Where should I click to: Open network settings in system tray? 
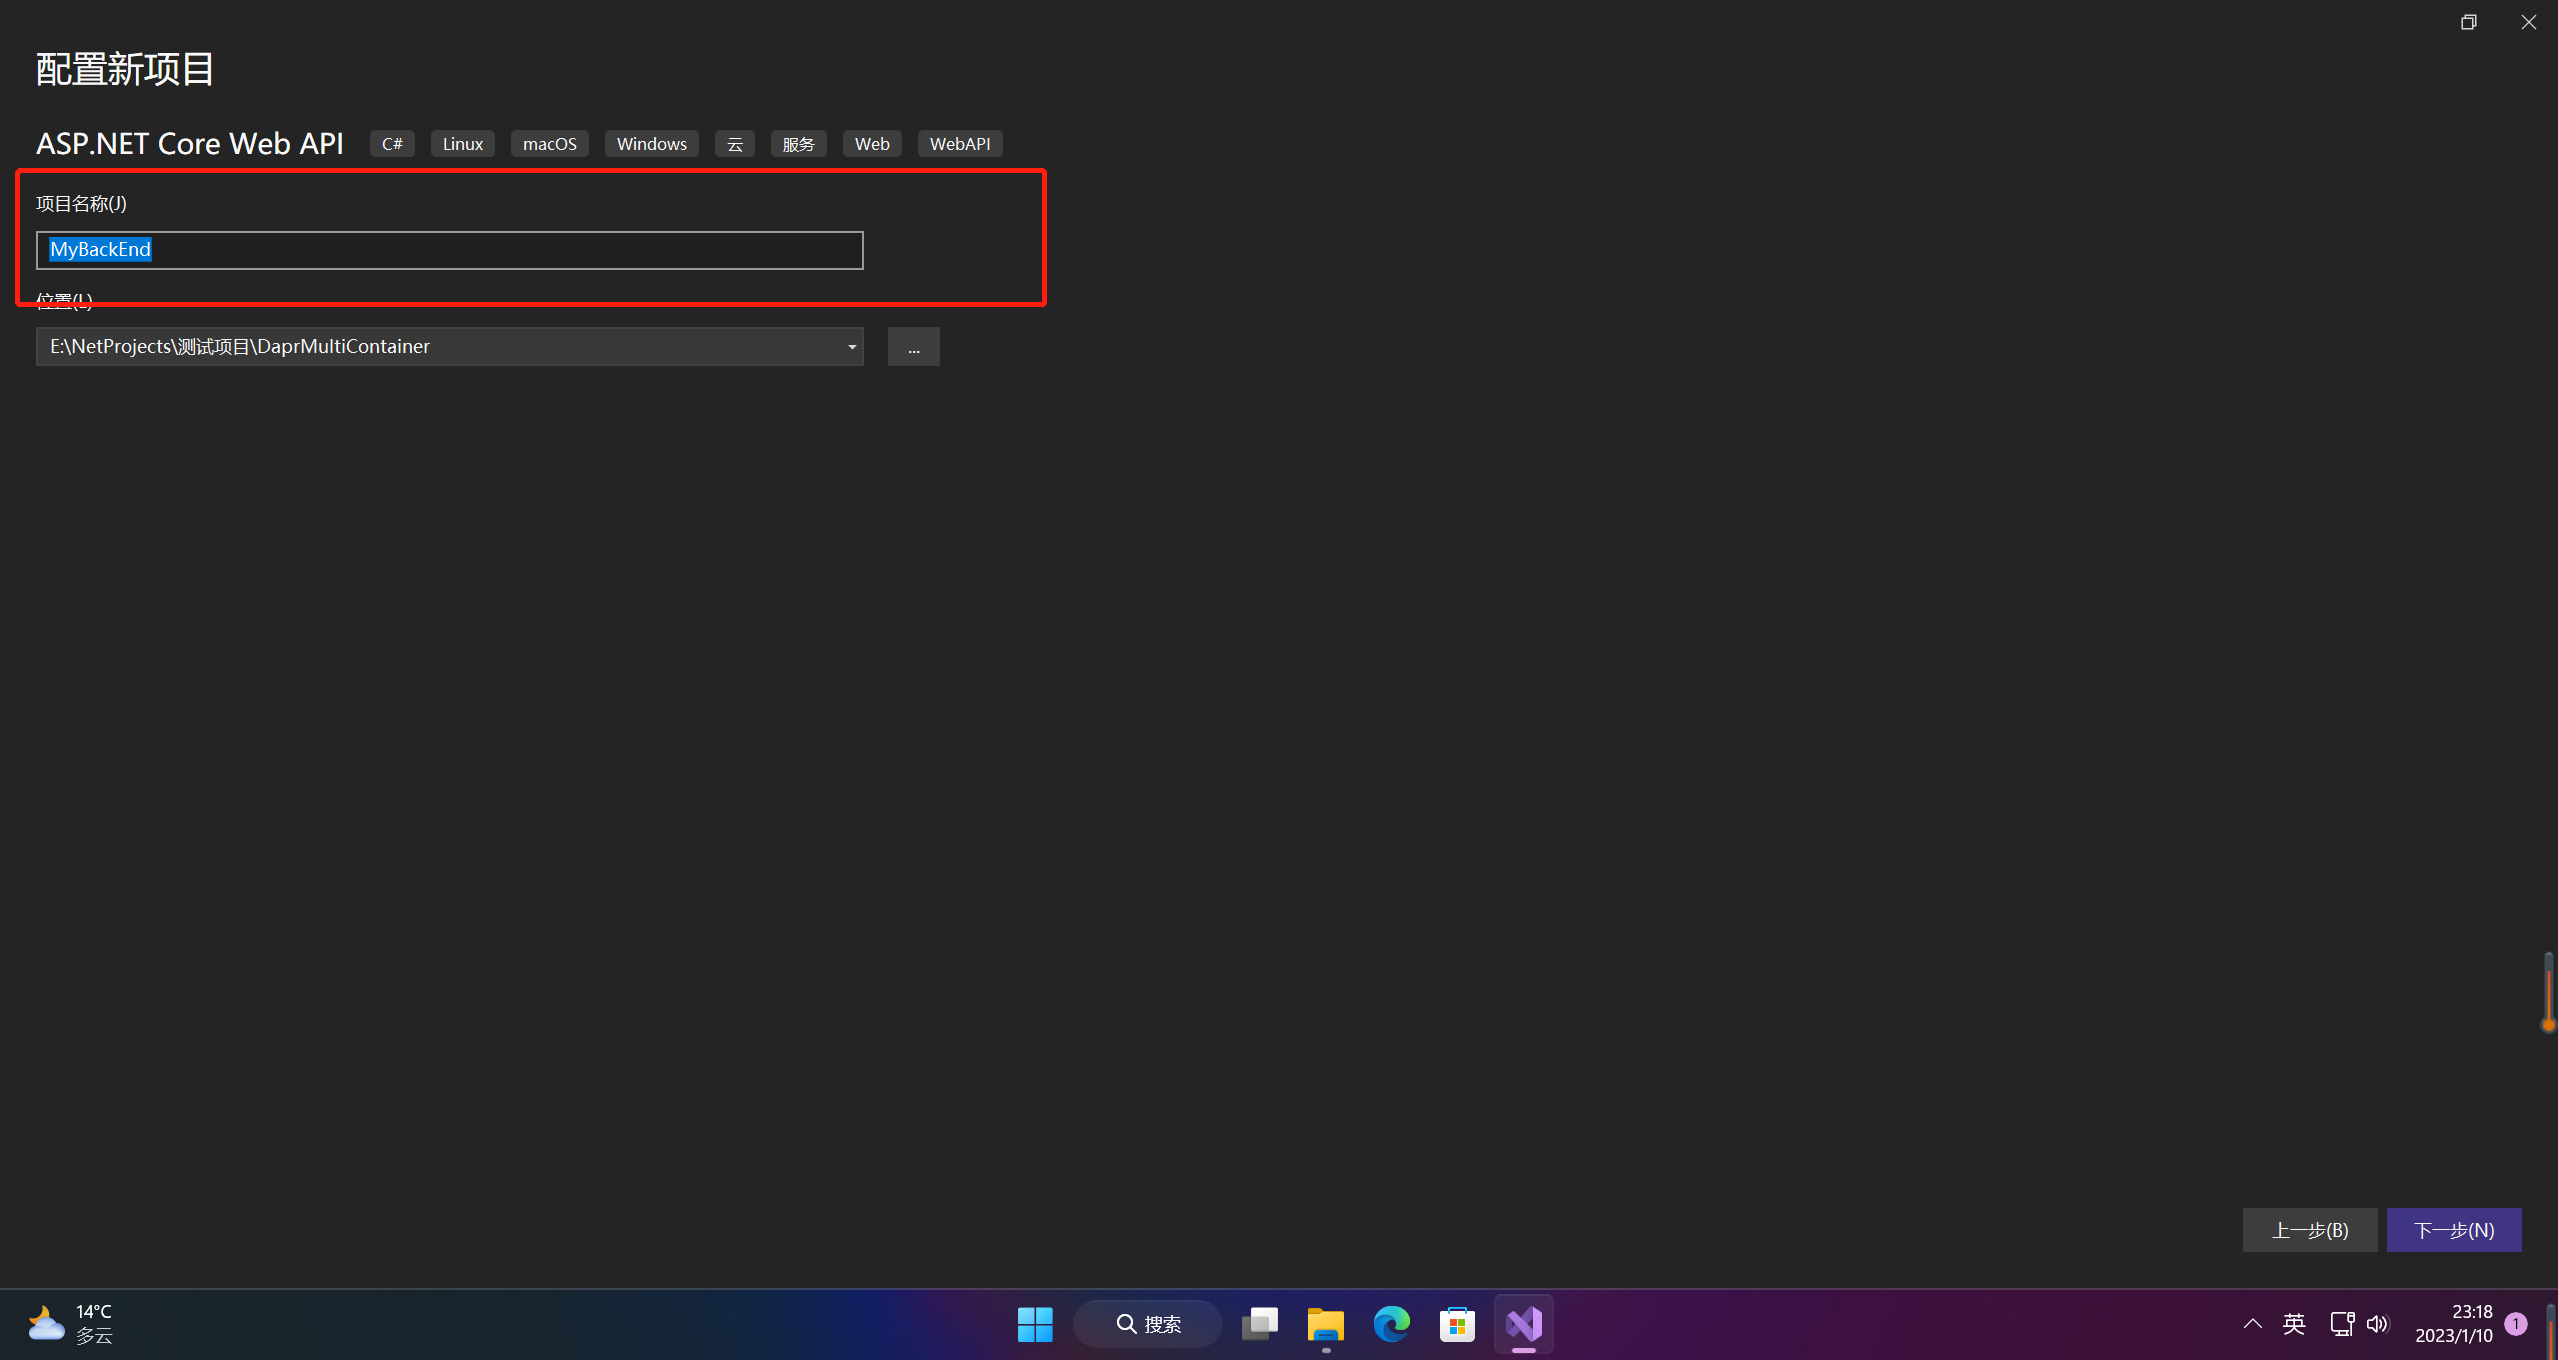tap(2342, 1324)
